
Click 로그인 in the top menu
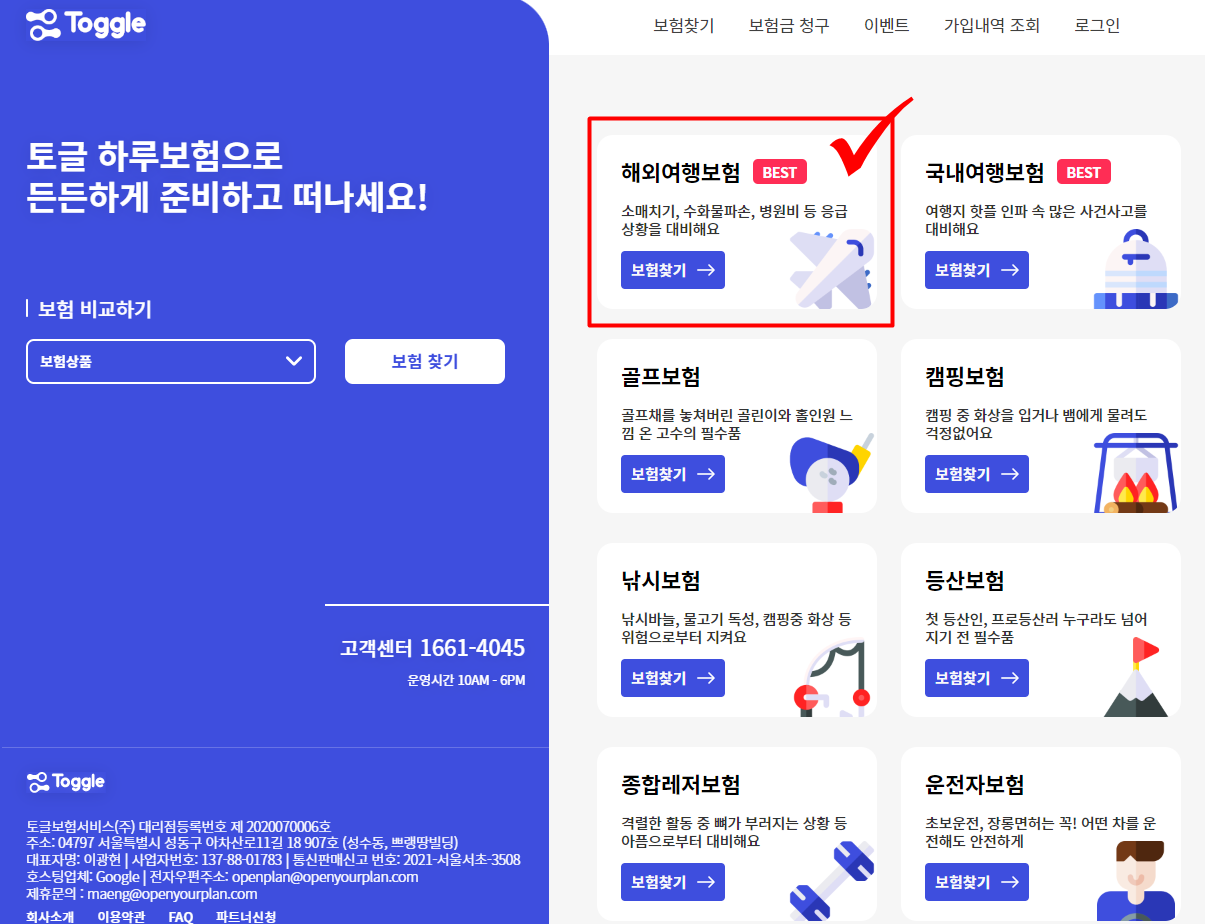click(1097, 26)
